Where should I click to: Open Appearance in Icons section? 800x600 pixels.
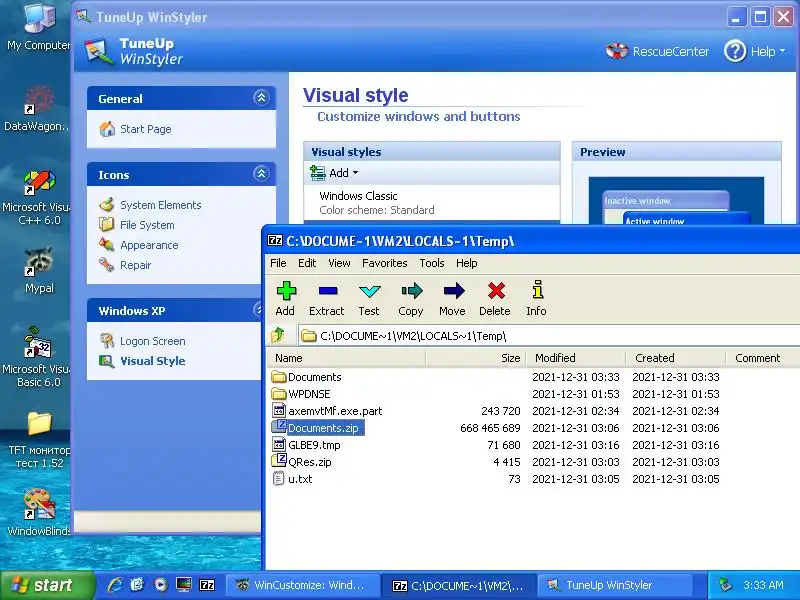pos(139,245)
